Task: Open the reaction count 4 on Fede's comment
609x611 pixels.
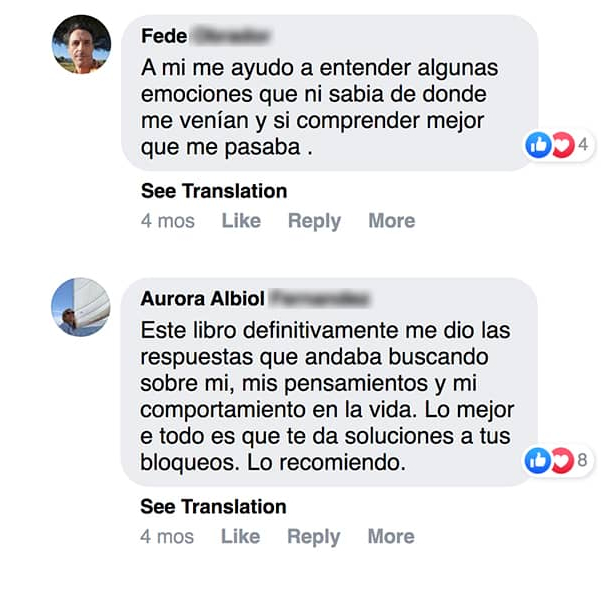Action: tap(582, 146)
